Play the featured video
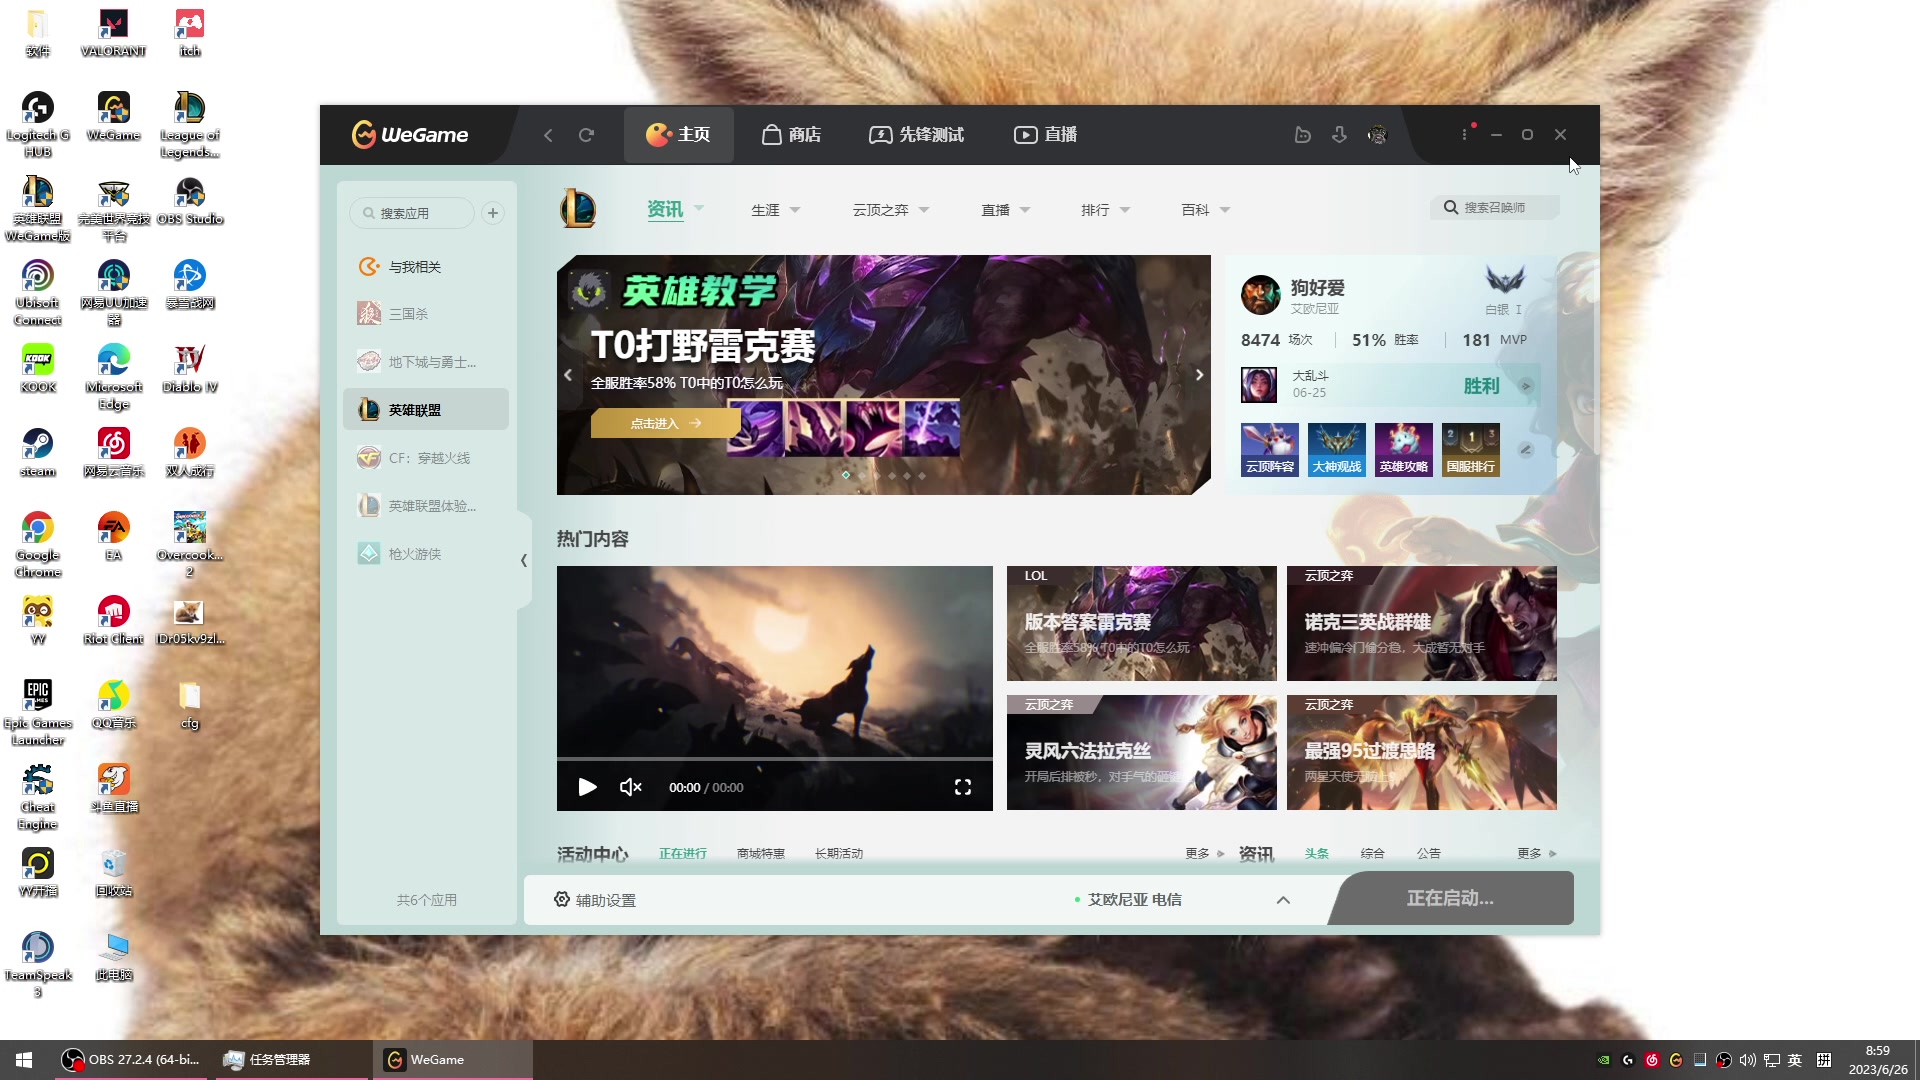Viewport: 1920px width, 1080px height. [587, 787]
